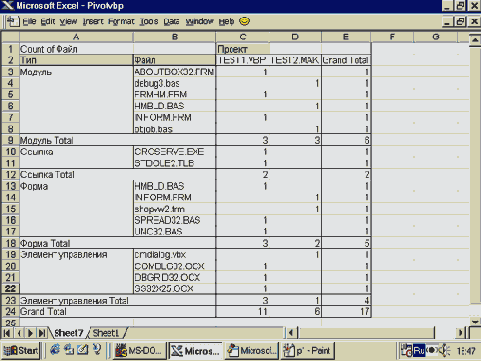Click the leftmost system tray icon
481x361 pixels.
click(407, 351)
